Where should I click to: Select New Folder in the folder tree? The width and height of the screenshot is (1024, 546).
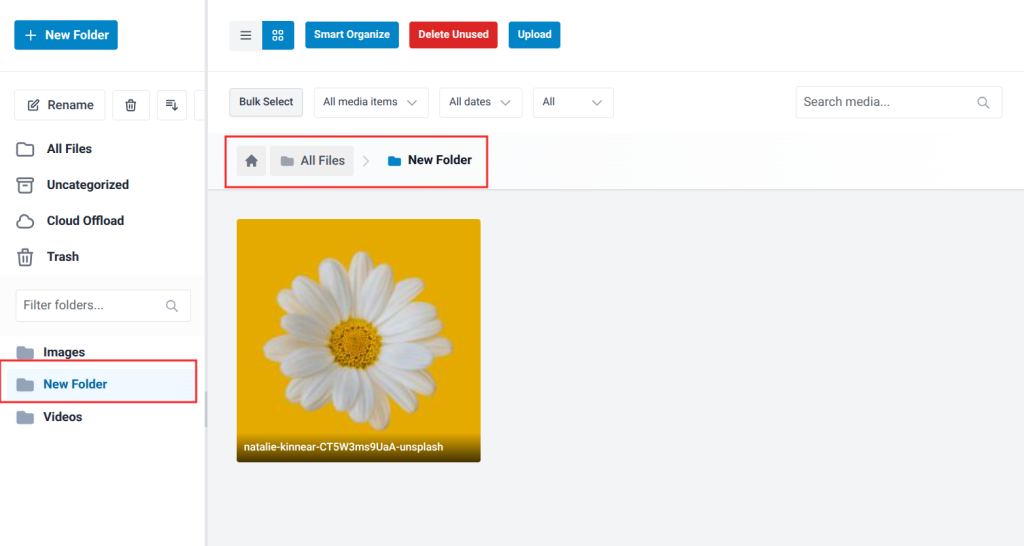click(103, 384)
